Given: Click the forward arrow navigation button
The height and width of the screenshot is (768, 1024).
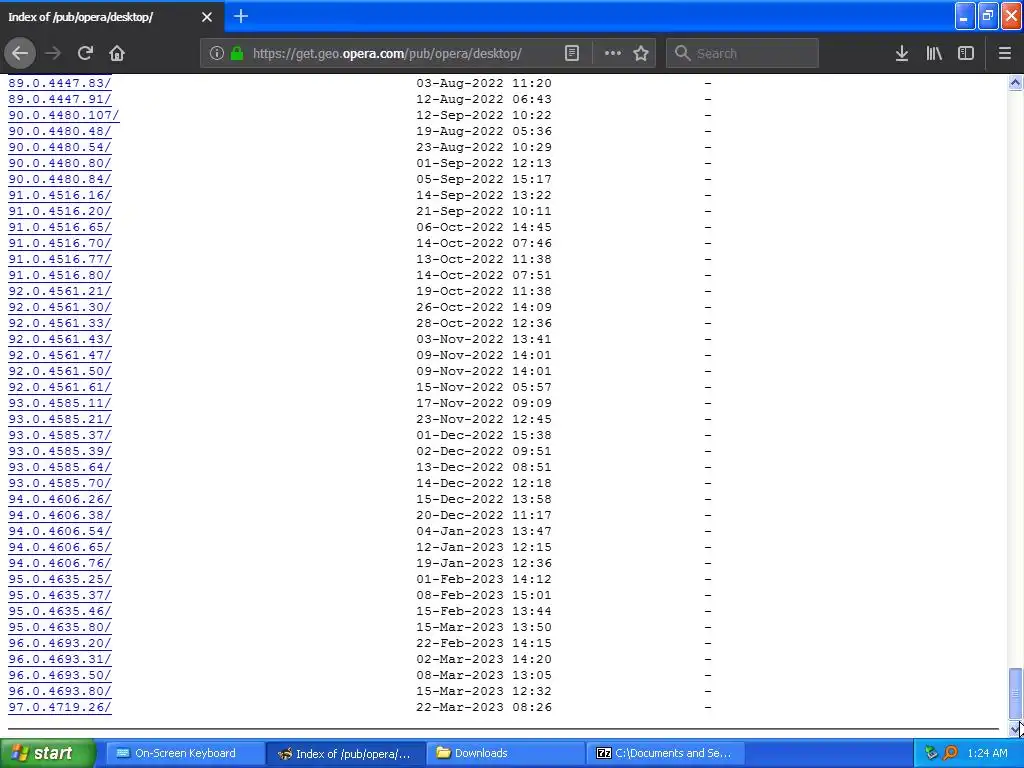Looking at the screenshot, I should click(54, 54).
